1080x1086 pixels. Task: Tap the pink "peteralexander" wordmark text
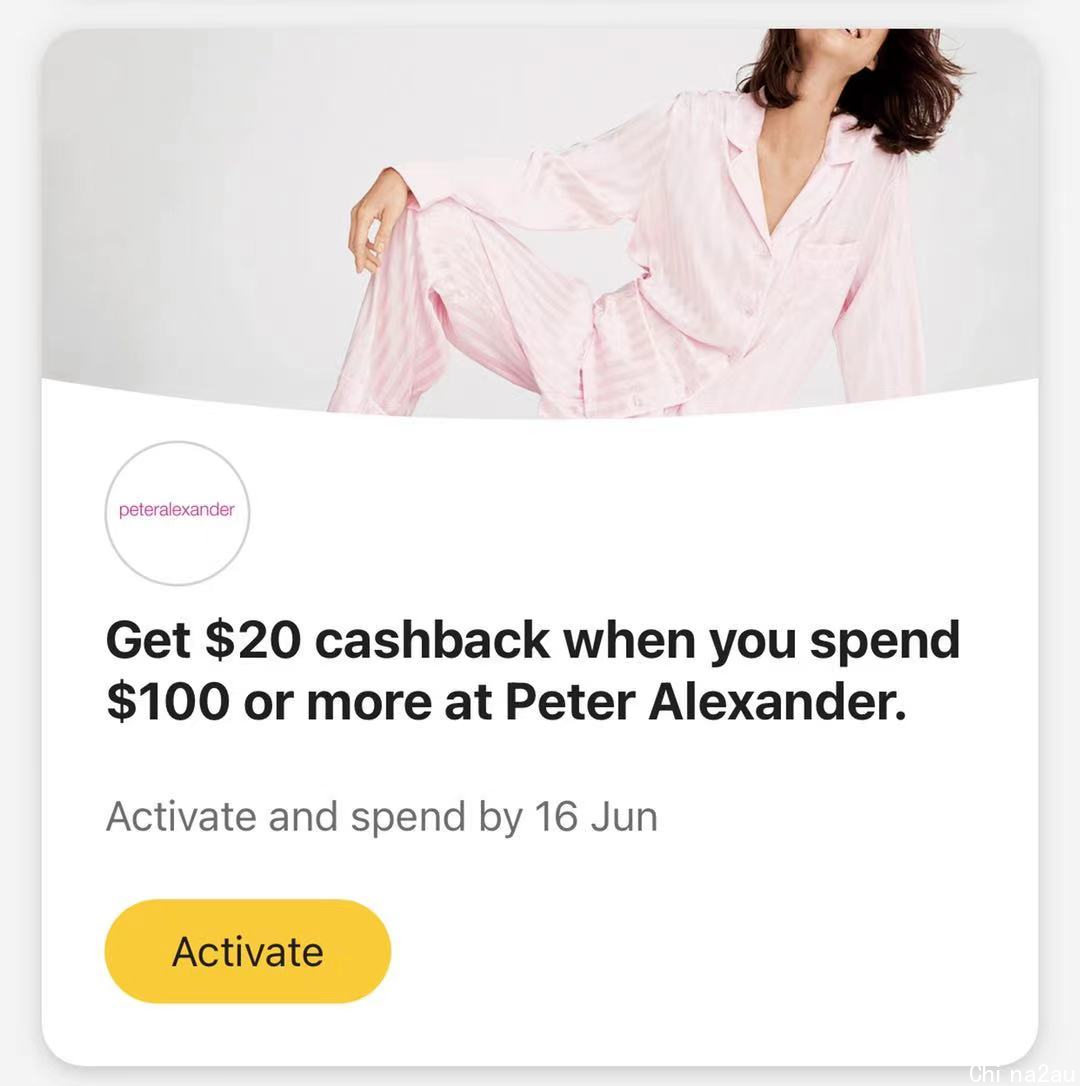(x=177, y=510)
